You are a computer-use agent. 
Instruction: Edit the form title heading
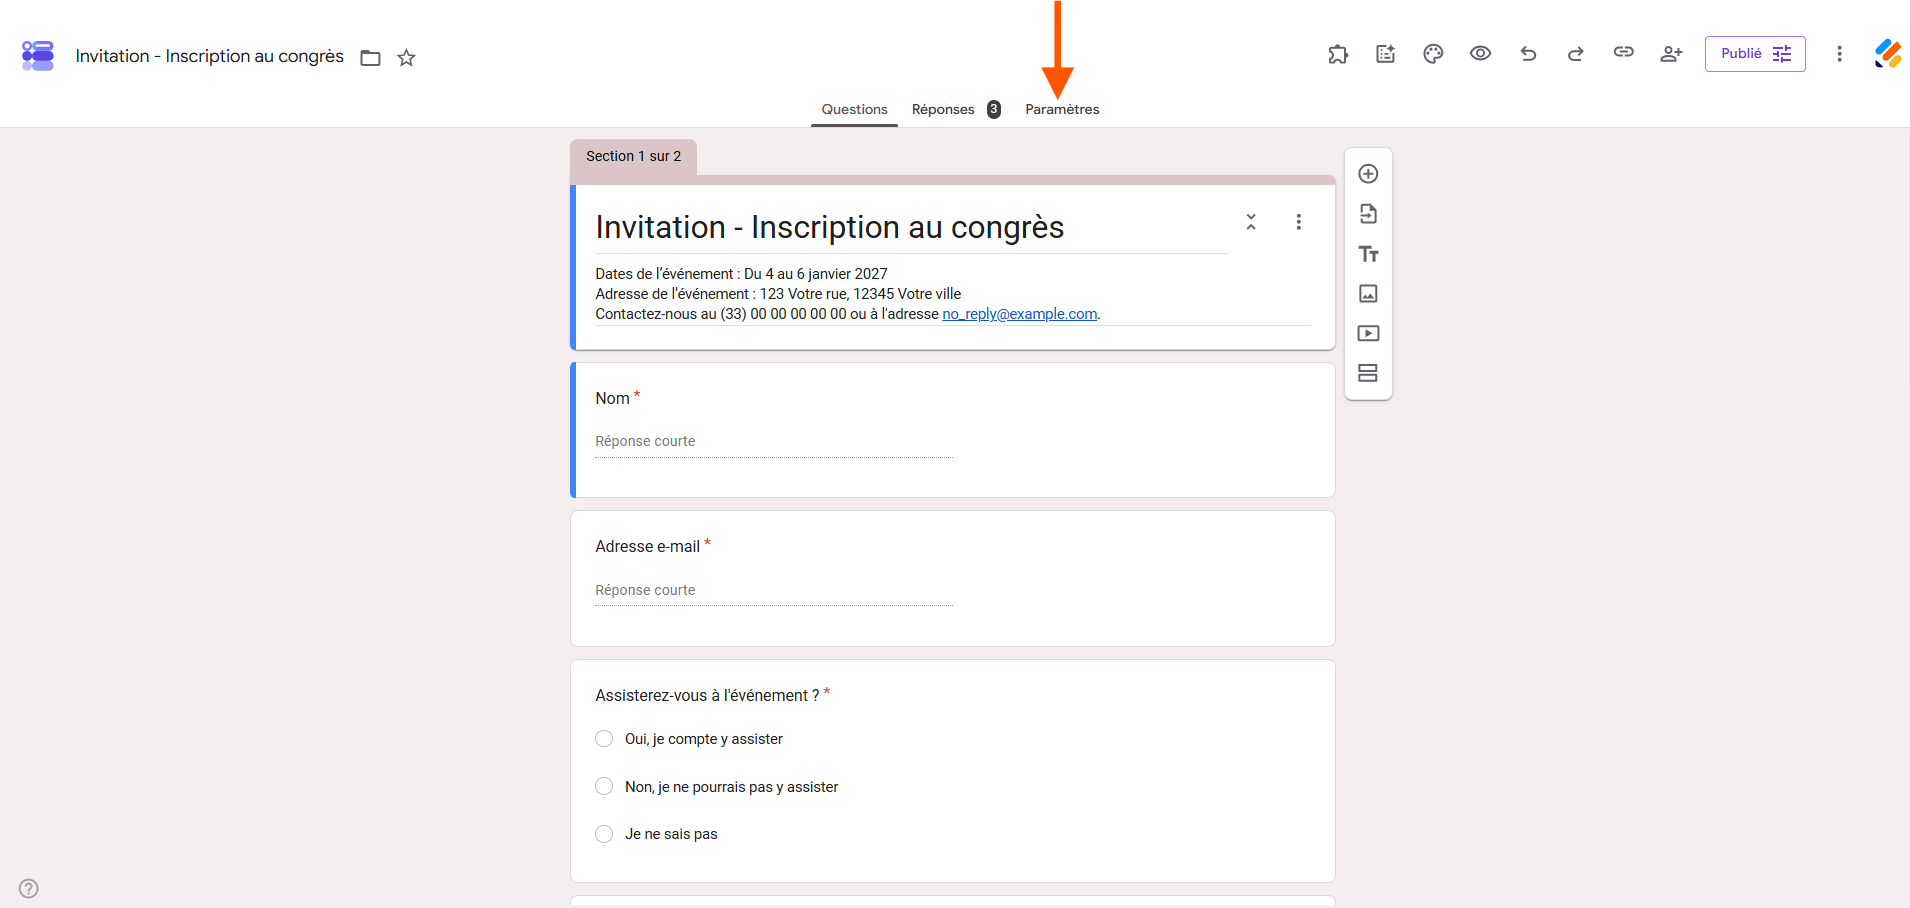[x=830, y=228]
